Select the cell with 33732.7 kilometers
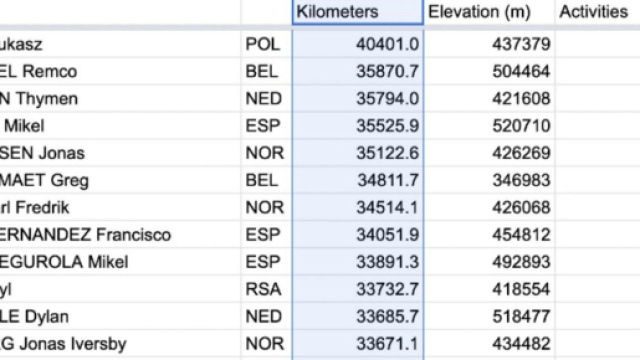The width and height of the screenshot is (640, 360). tap(358, 289)
